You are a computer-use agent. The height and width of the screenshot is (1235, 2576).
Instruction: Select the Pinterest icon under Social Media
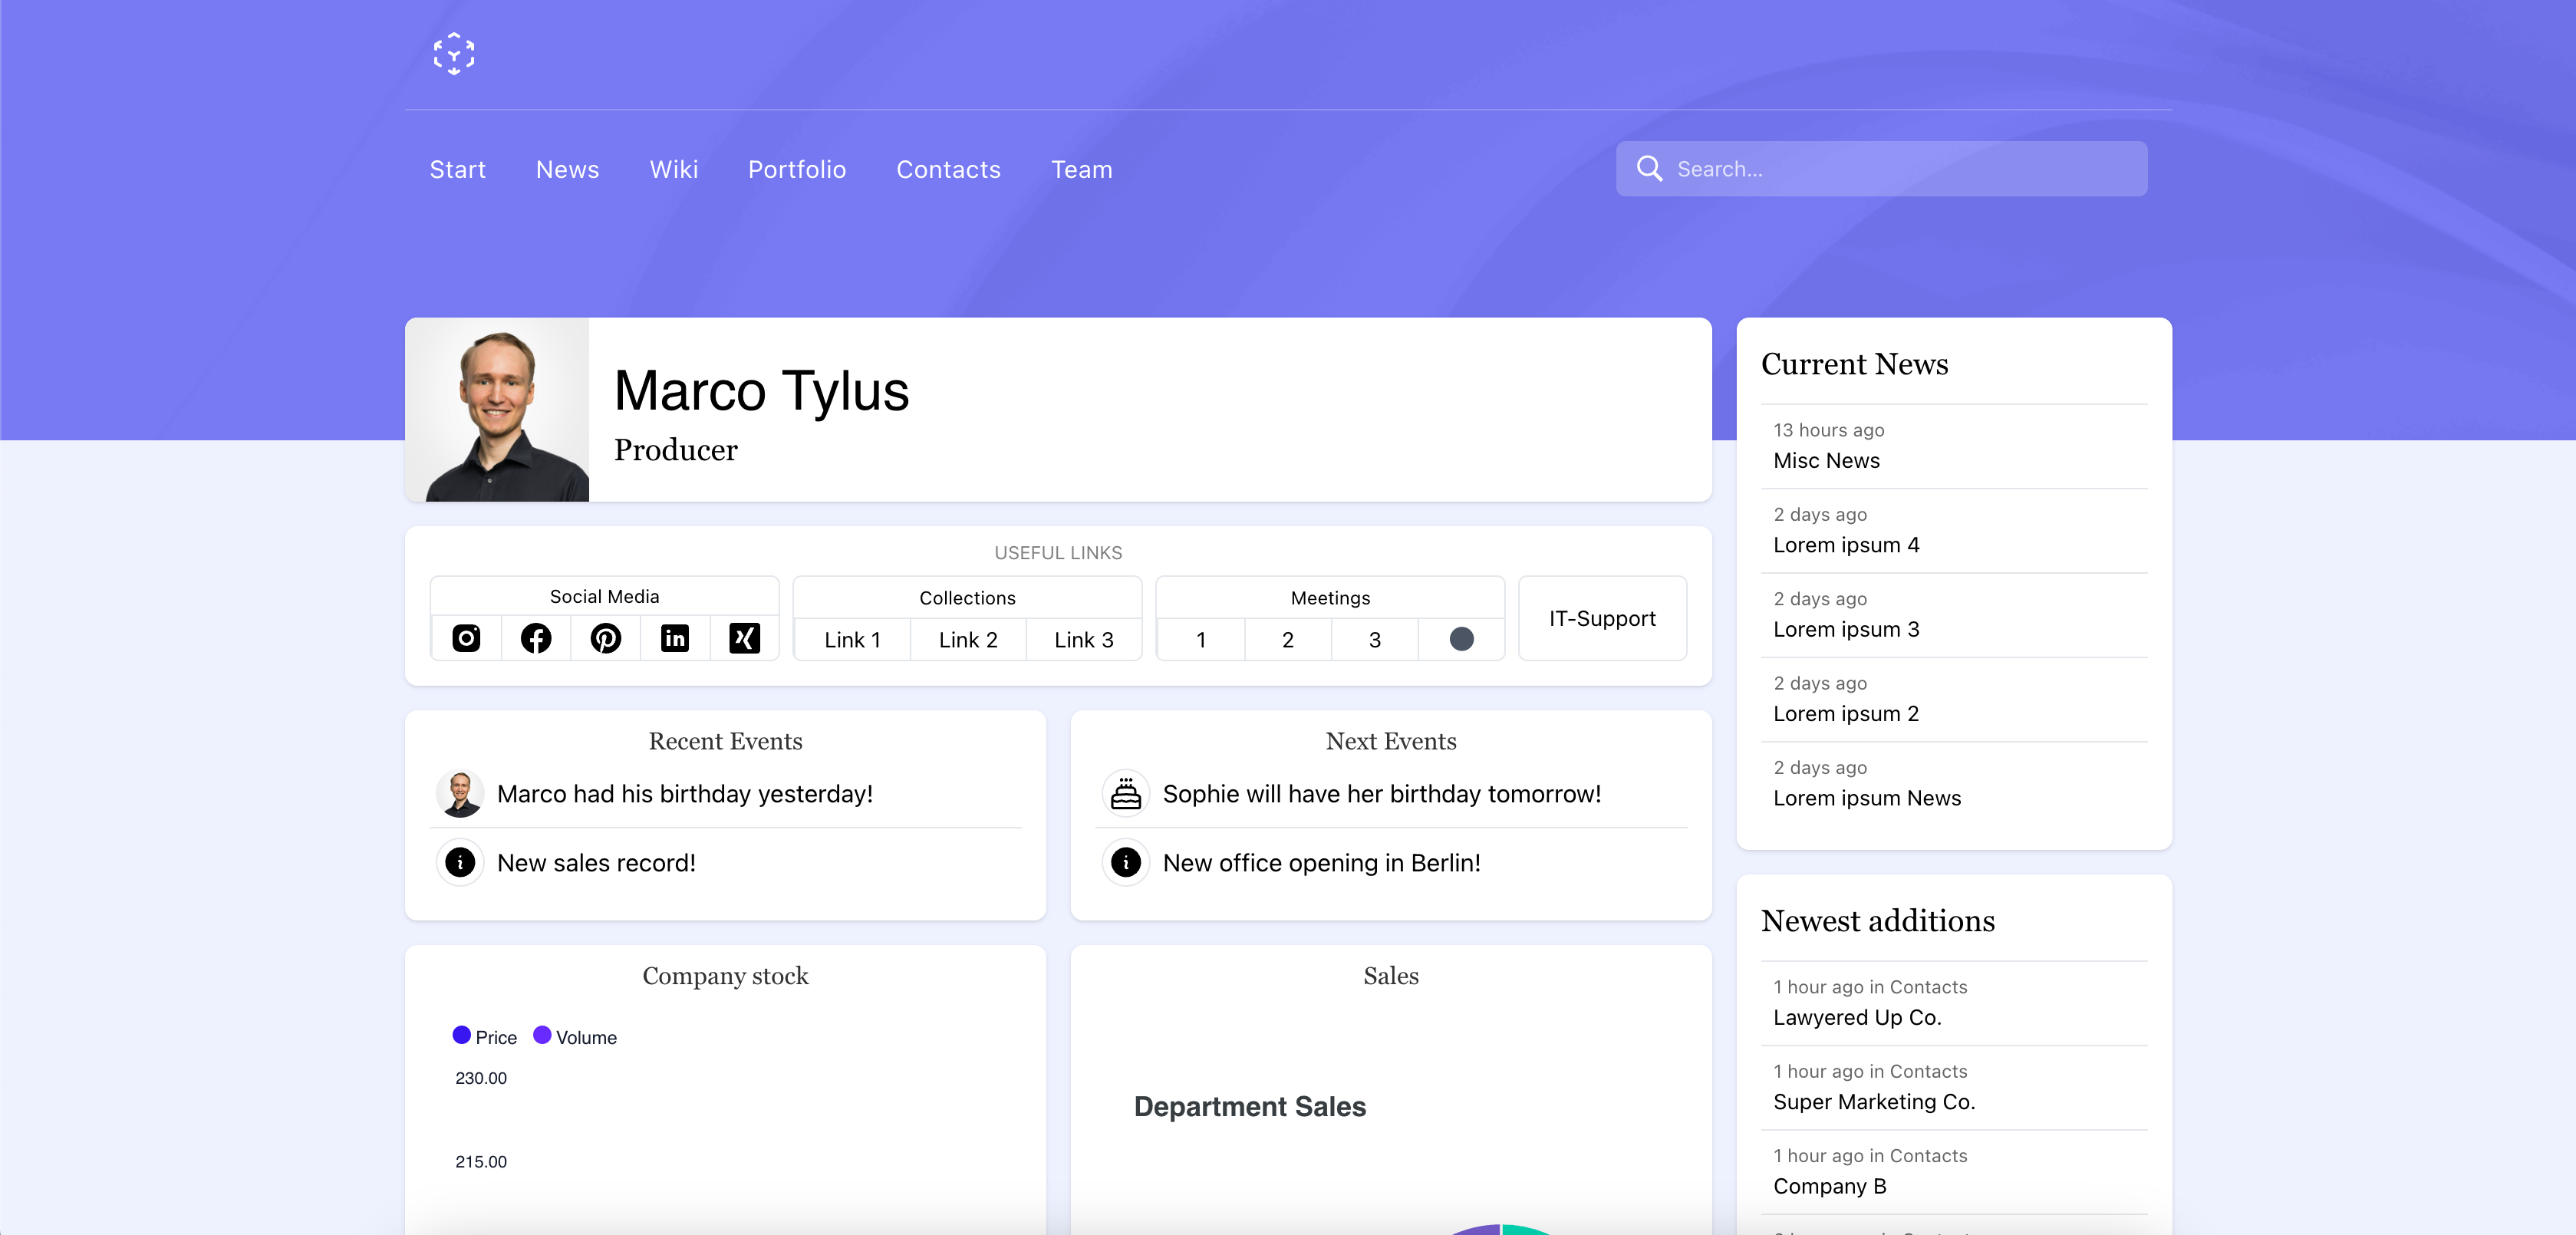point(605,638)
